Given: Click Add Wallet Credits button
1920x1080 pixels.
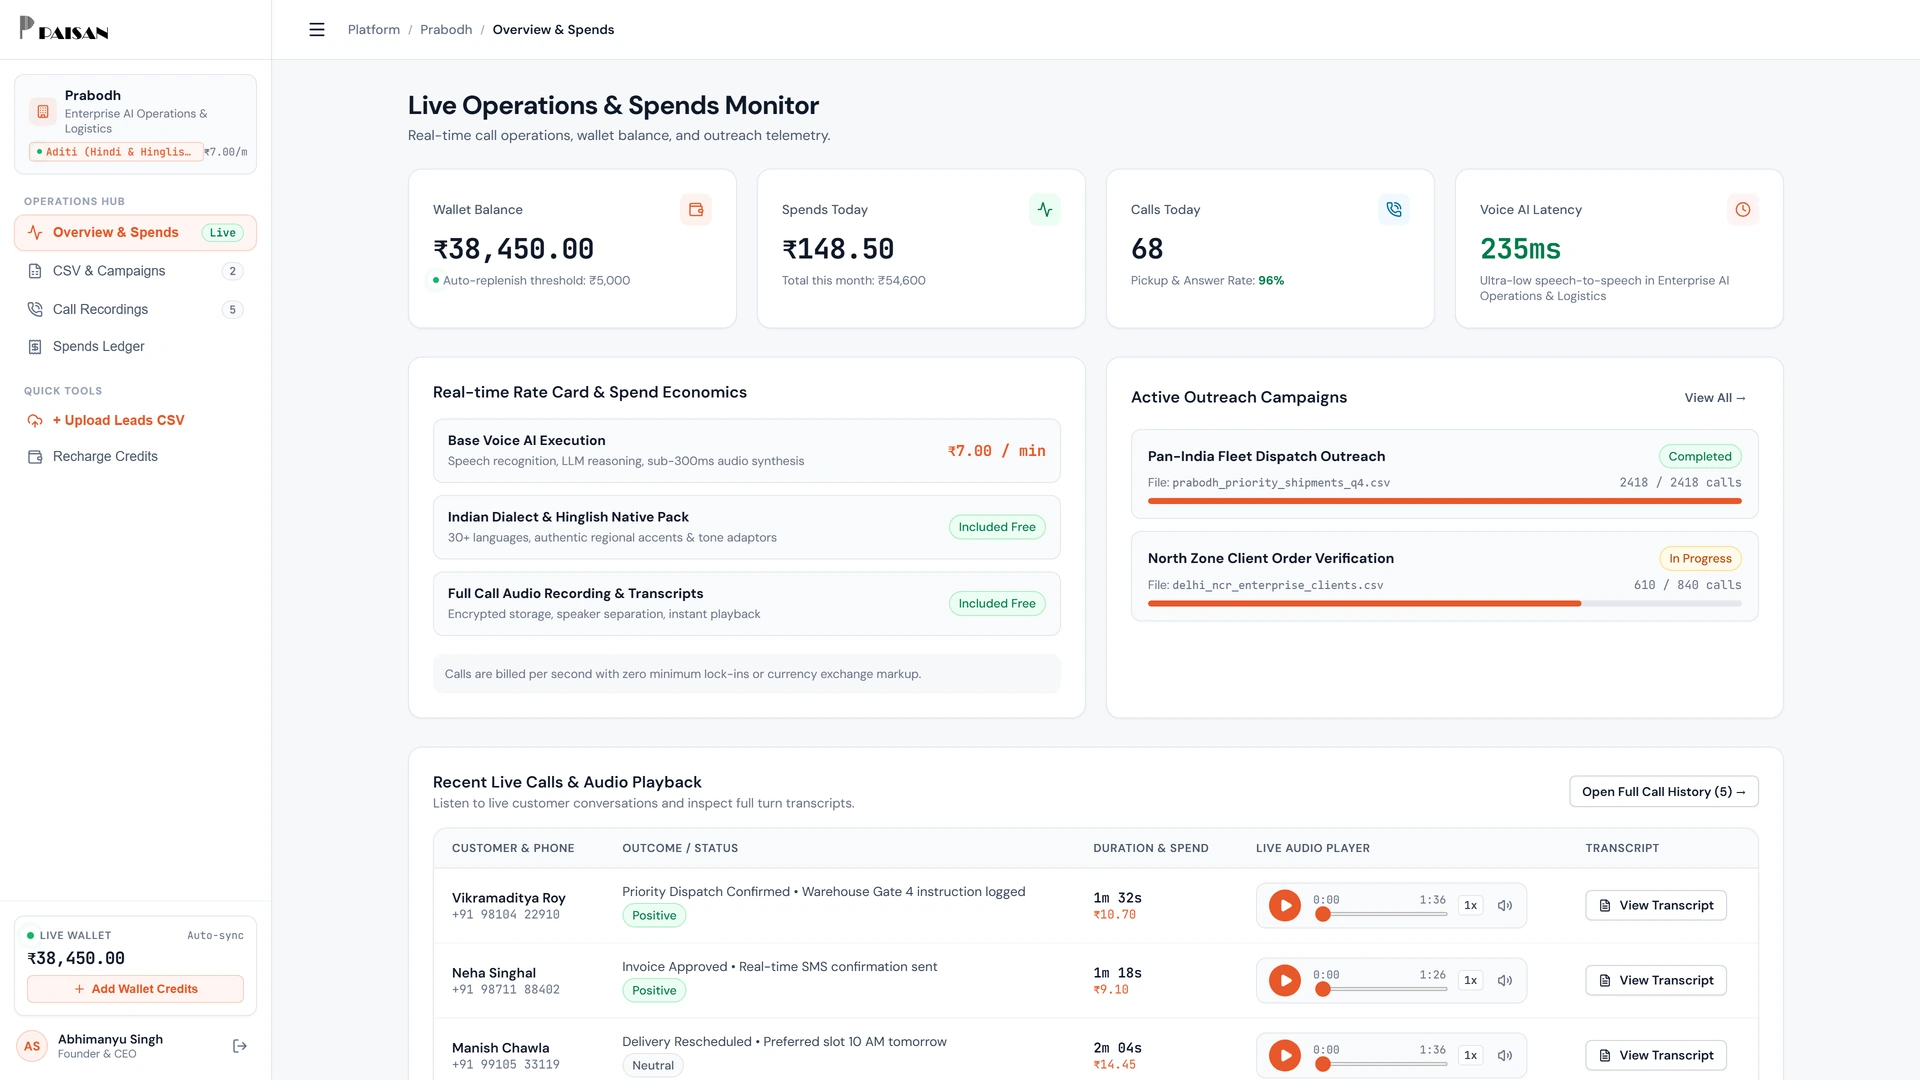Looking at the screenshot, I should [x=135, y=989].
